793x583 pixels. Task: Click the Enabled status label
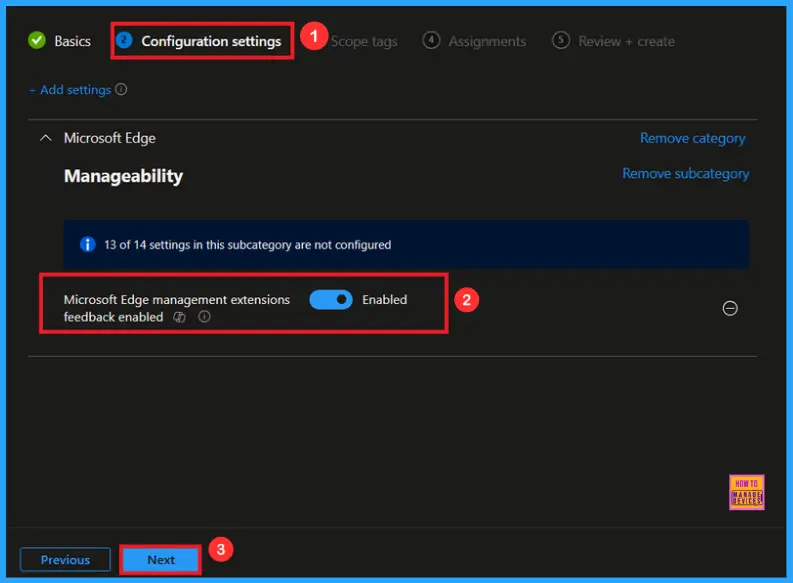pyautogui.click(x=384, y=300)
